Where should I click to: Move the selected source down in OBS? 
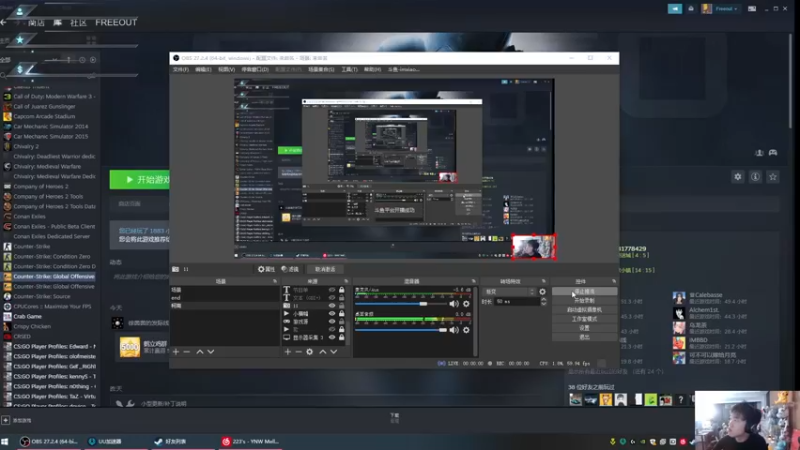coord(334,352)
